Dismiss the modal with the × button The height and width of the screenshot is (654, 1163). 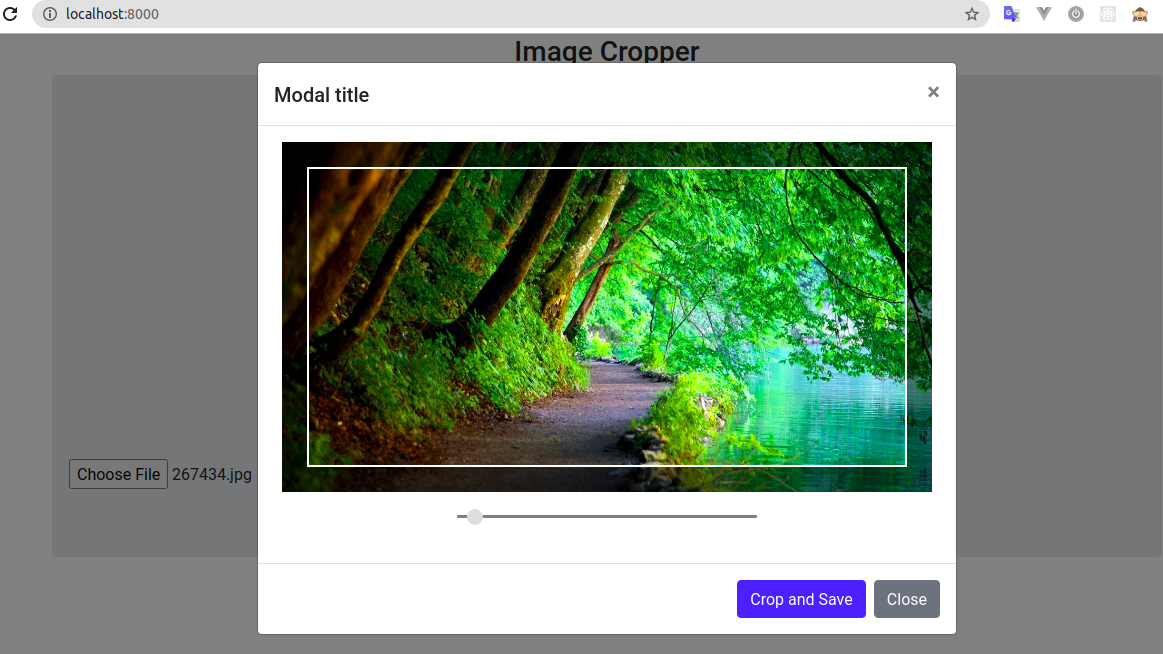[933, 91]
